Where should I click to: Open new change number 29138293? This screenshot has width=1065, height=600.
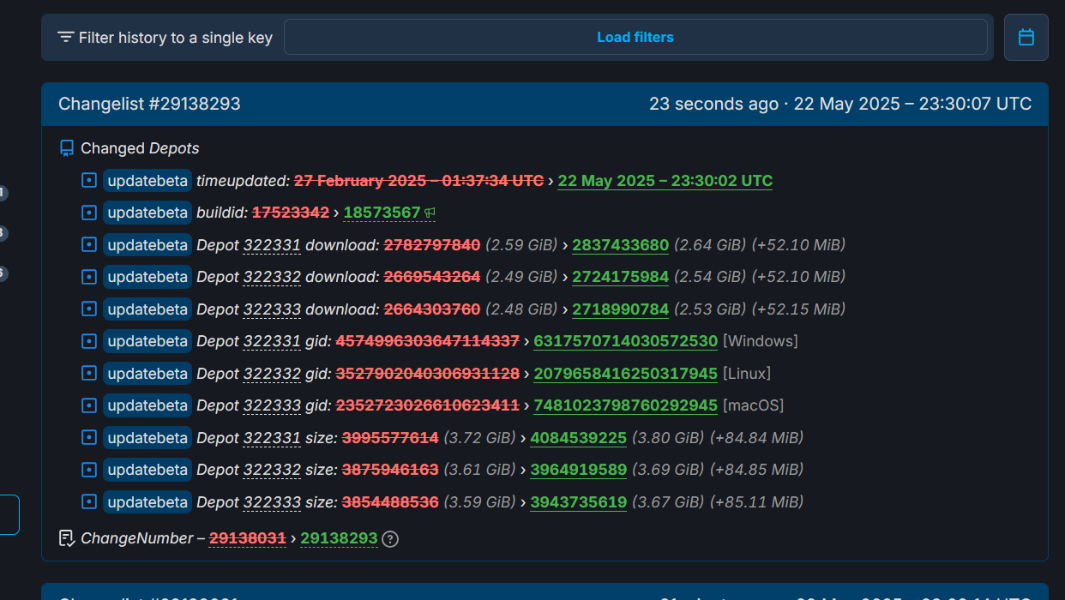click(339, 538)
